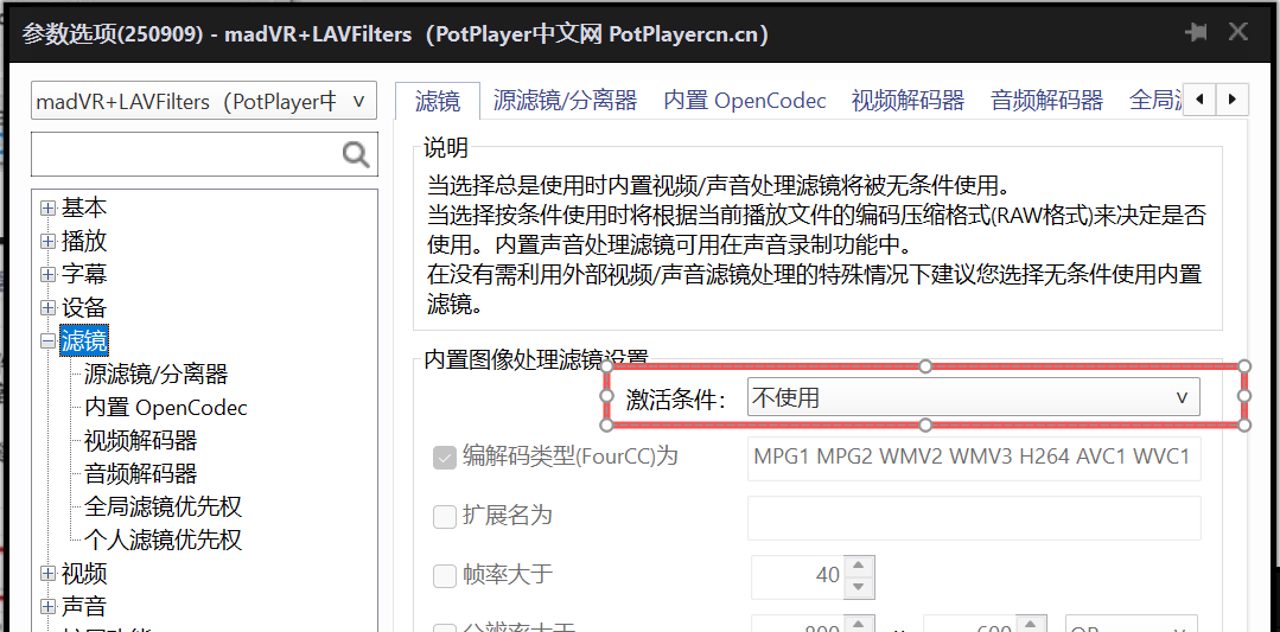Expand the 设备 tree node
The width and height of the screenshot is (1280, 632).
tap(47, 308)
